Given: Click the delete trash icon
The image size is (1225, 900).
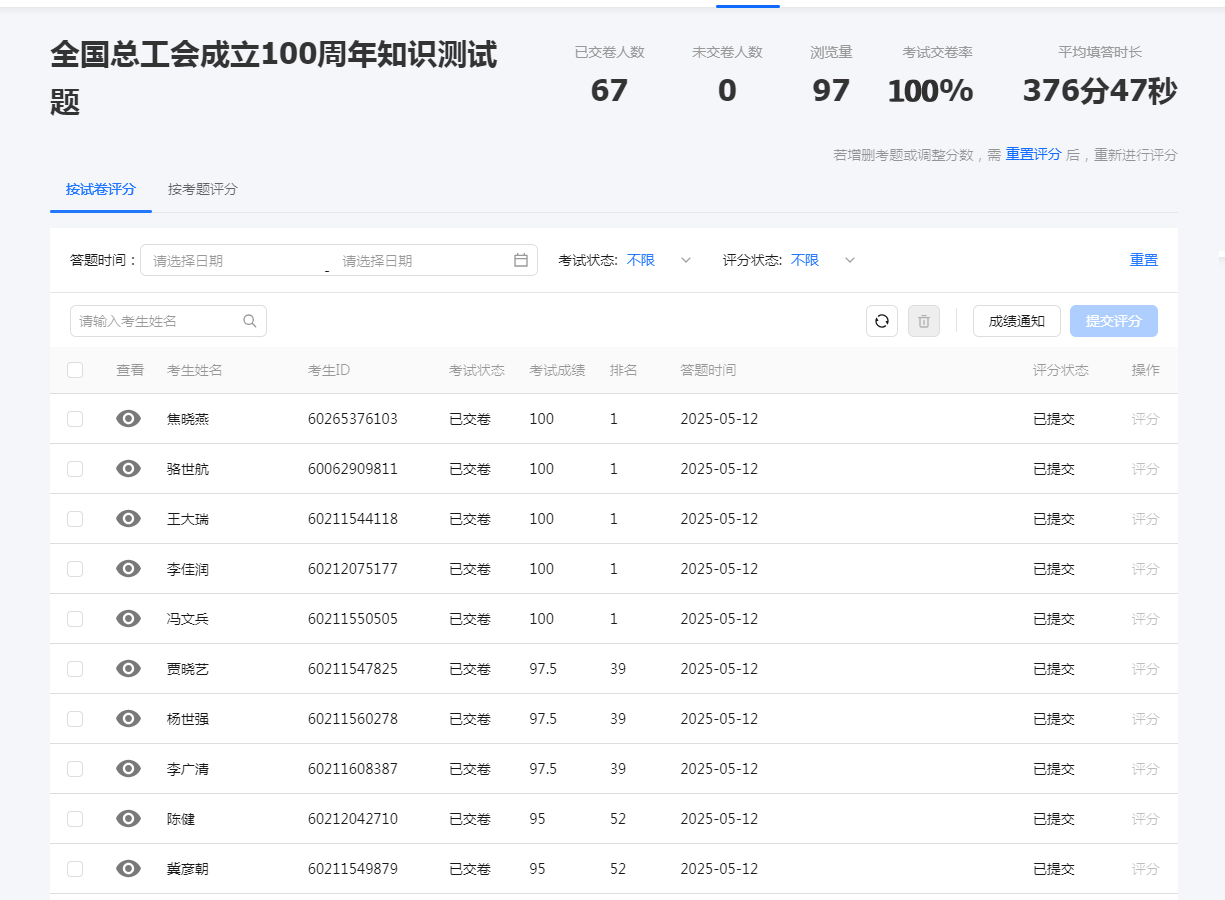Looking at the screenshot, I should [923, 320].
